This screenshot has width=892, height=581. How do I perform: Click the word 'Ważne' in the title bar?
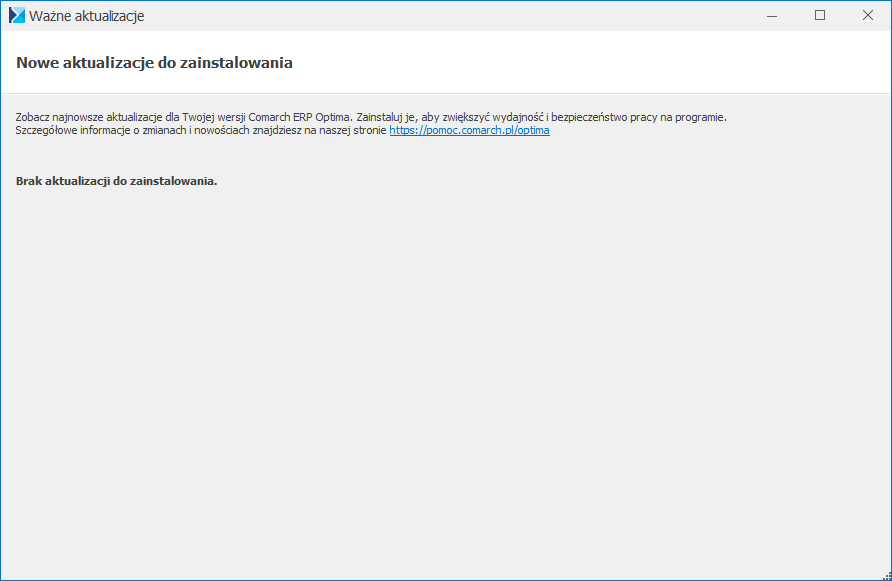click(51, 16)
